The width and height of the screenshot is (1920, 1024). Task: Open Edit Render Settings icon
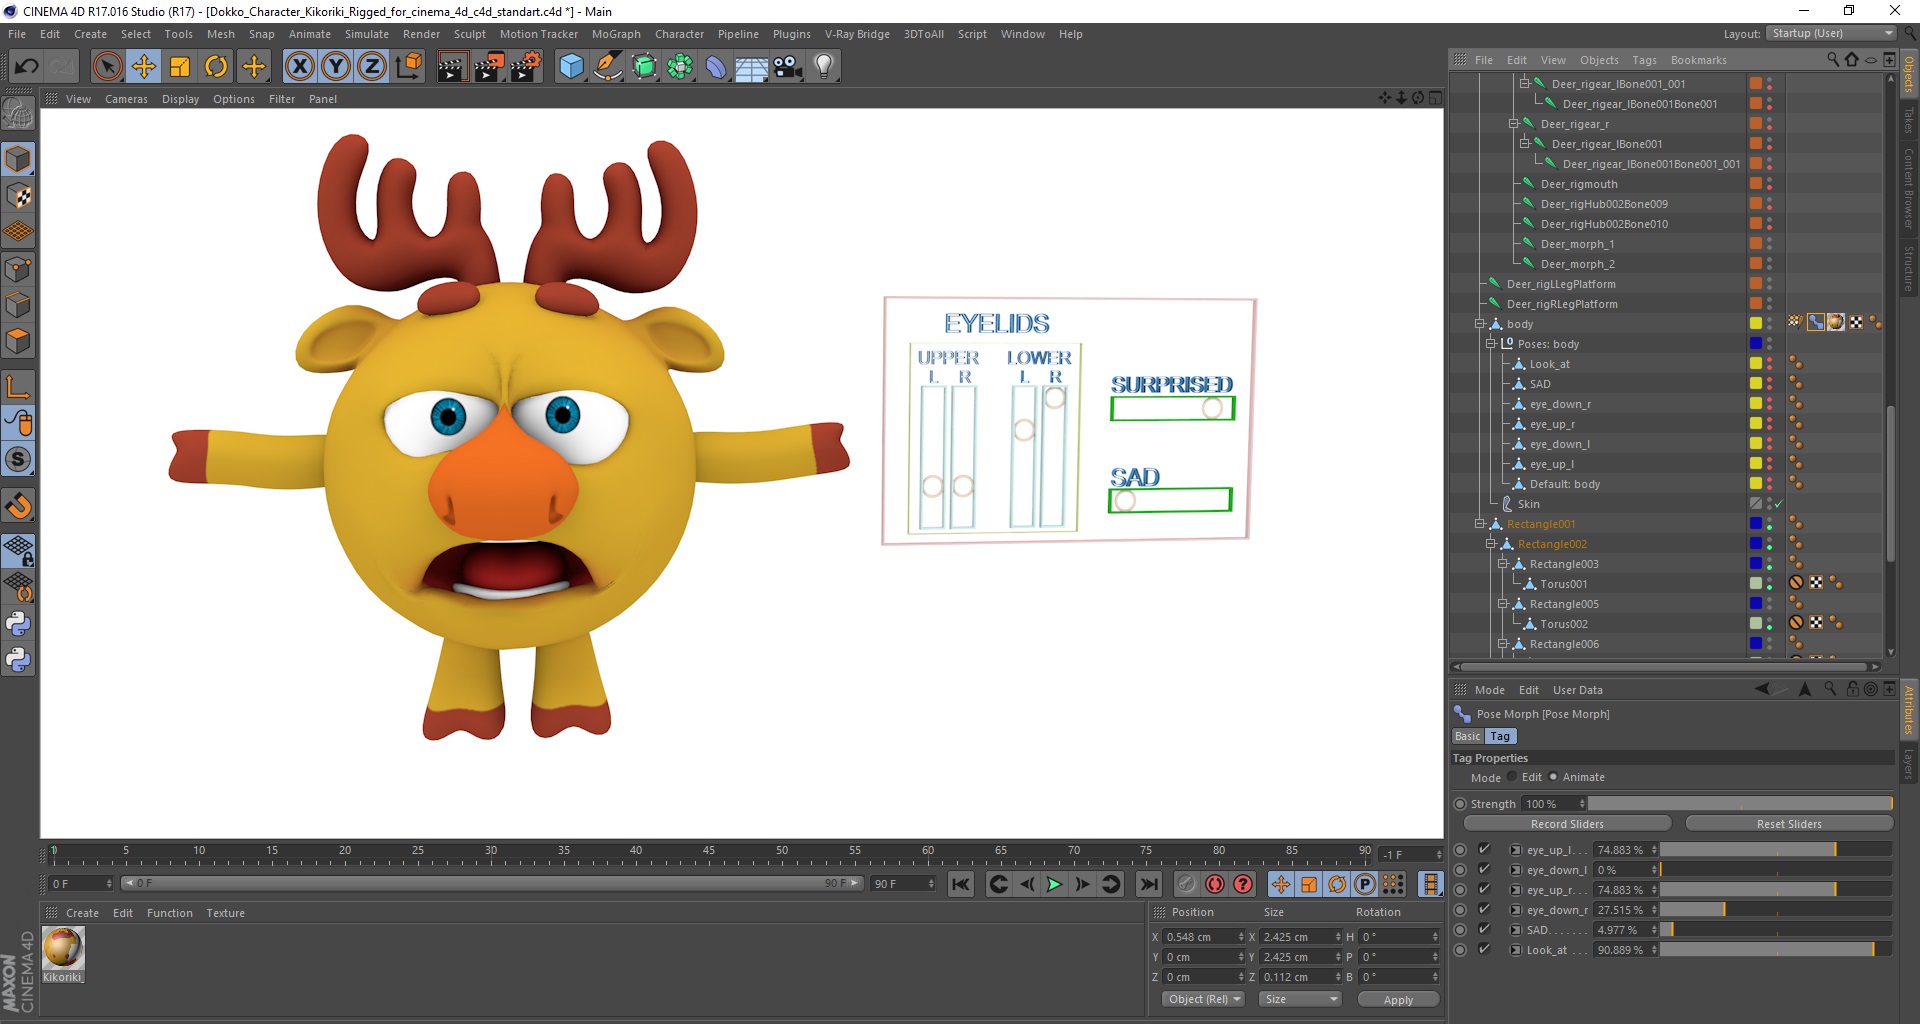click(526, 67)
